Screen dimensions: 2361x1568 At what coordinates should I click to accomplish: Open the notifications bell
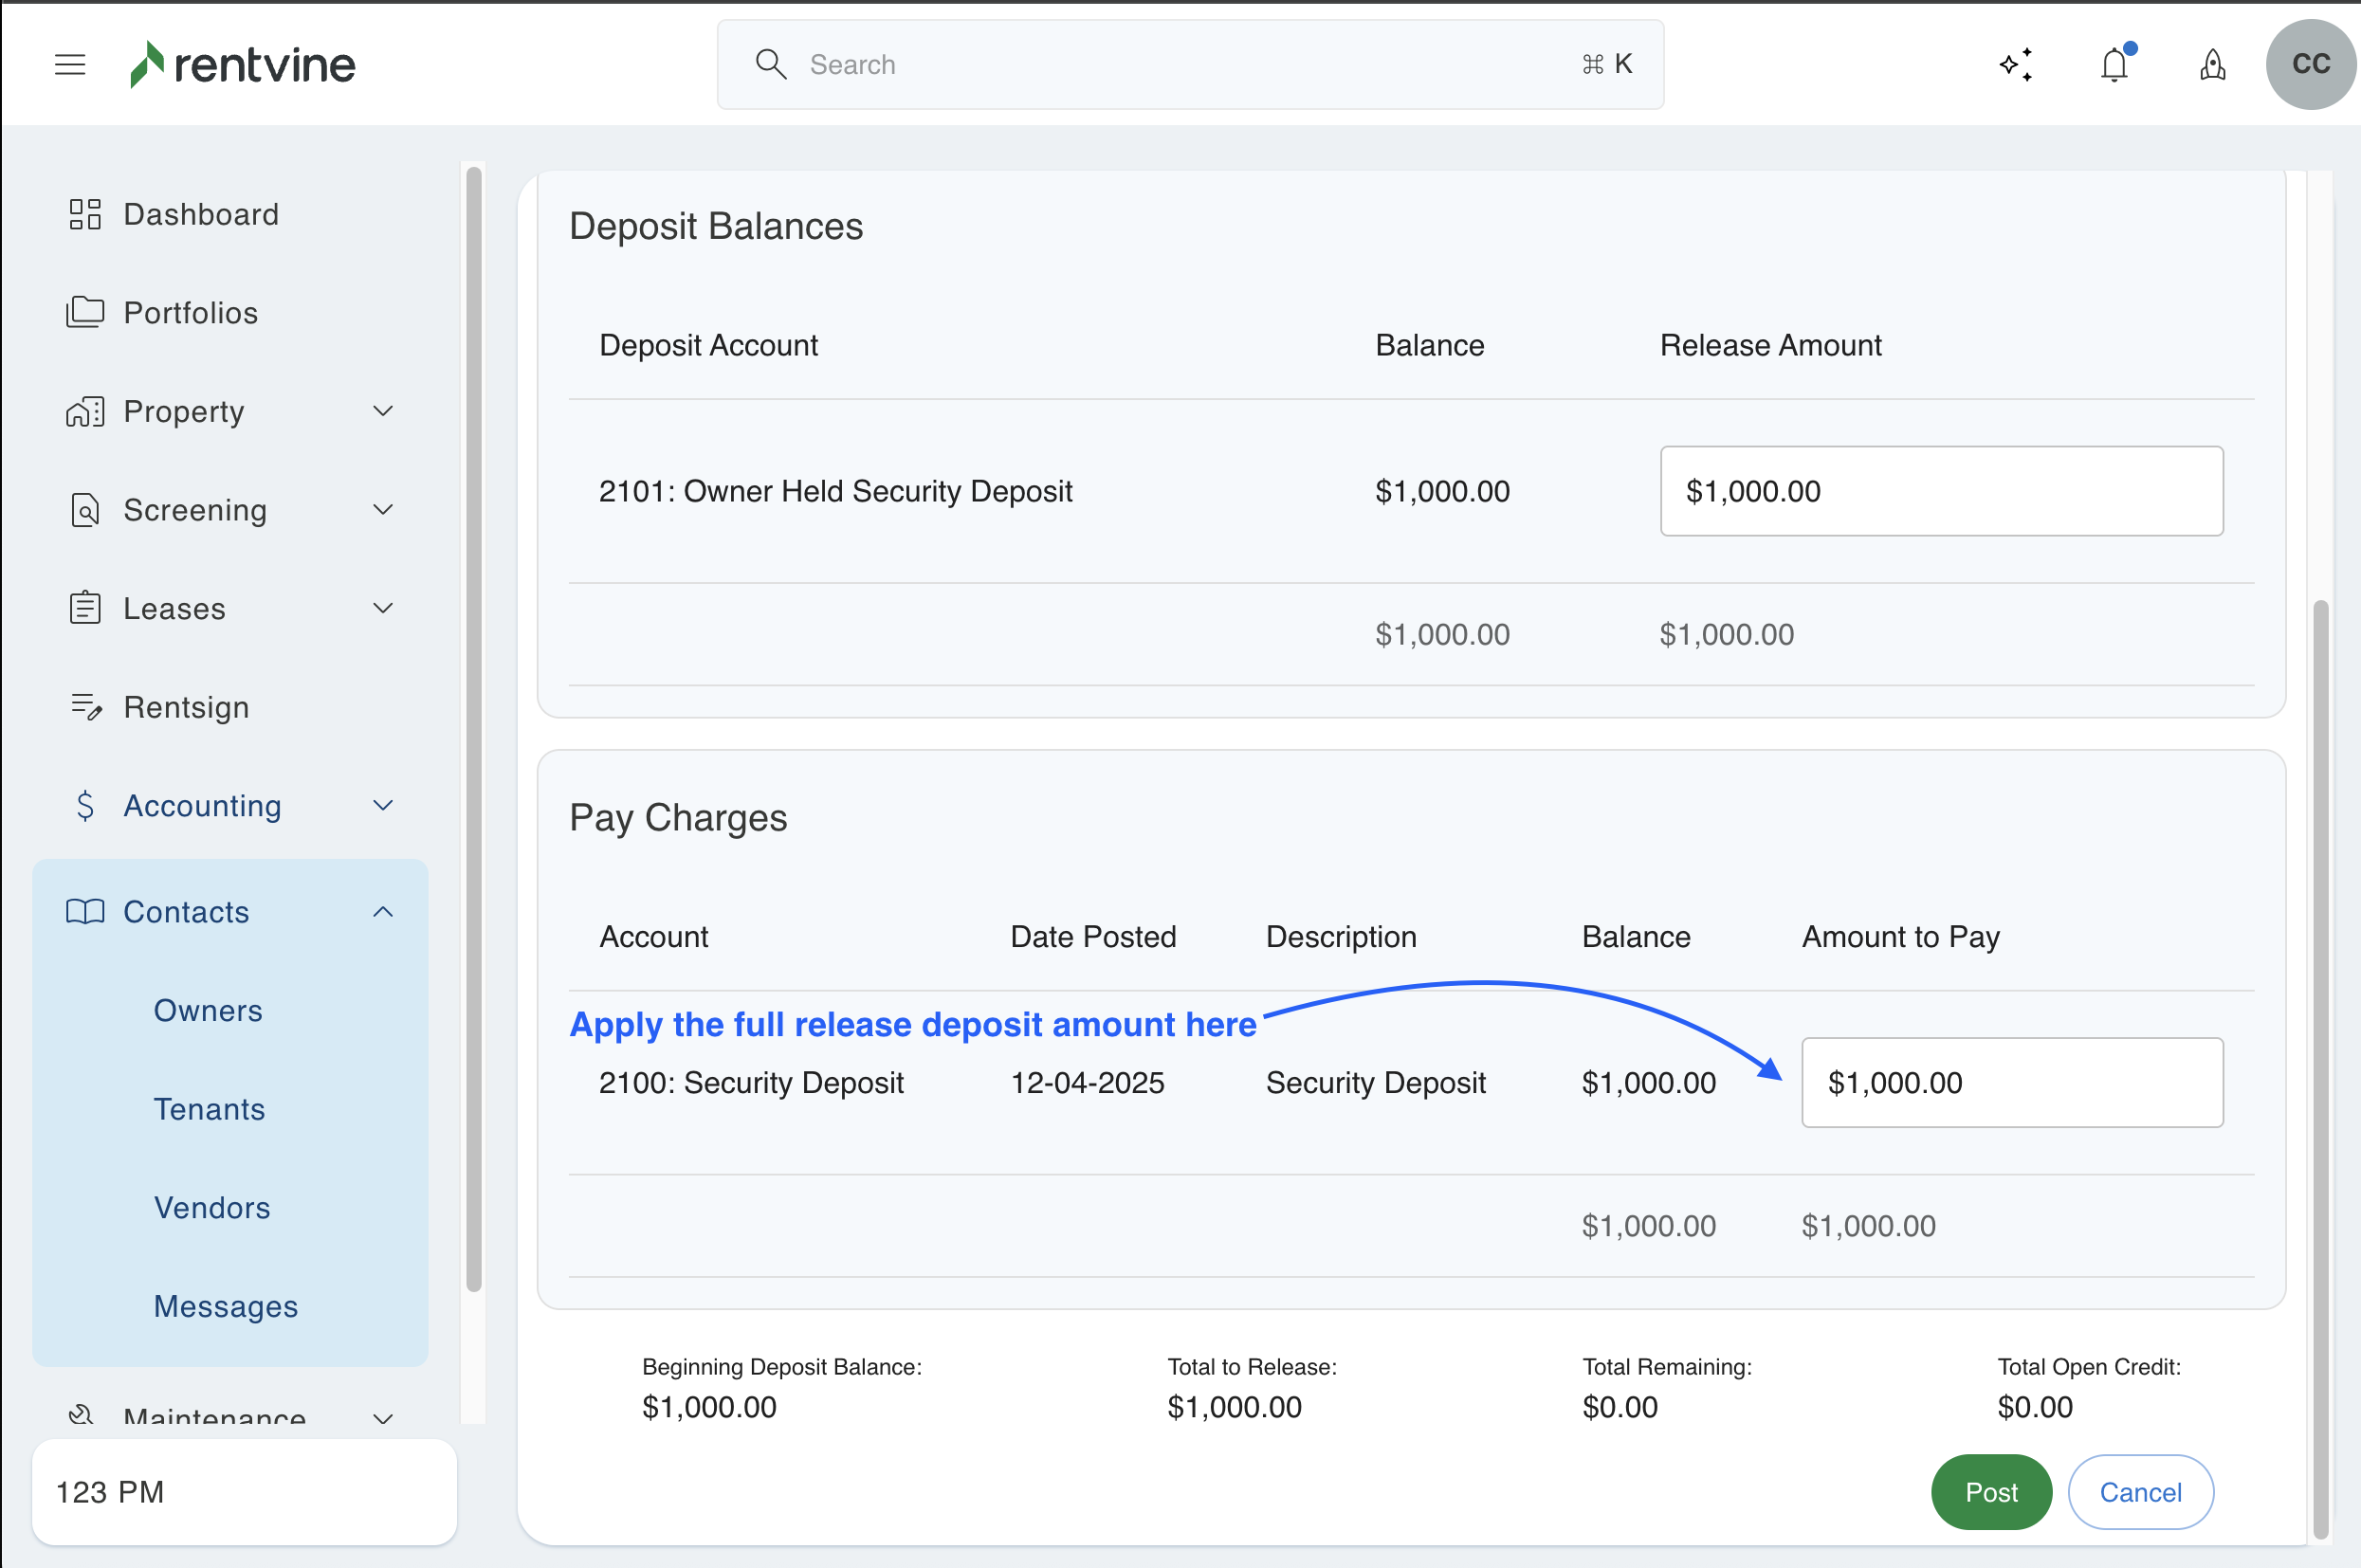[x=2114, y=65]
